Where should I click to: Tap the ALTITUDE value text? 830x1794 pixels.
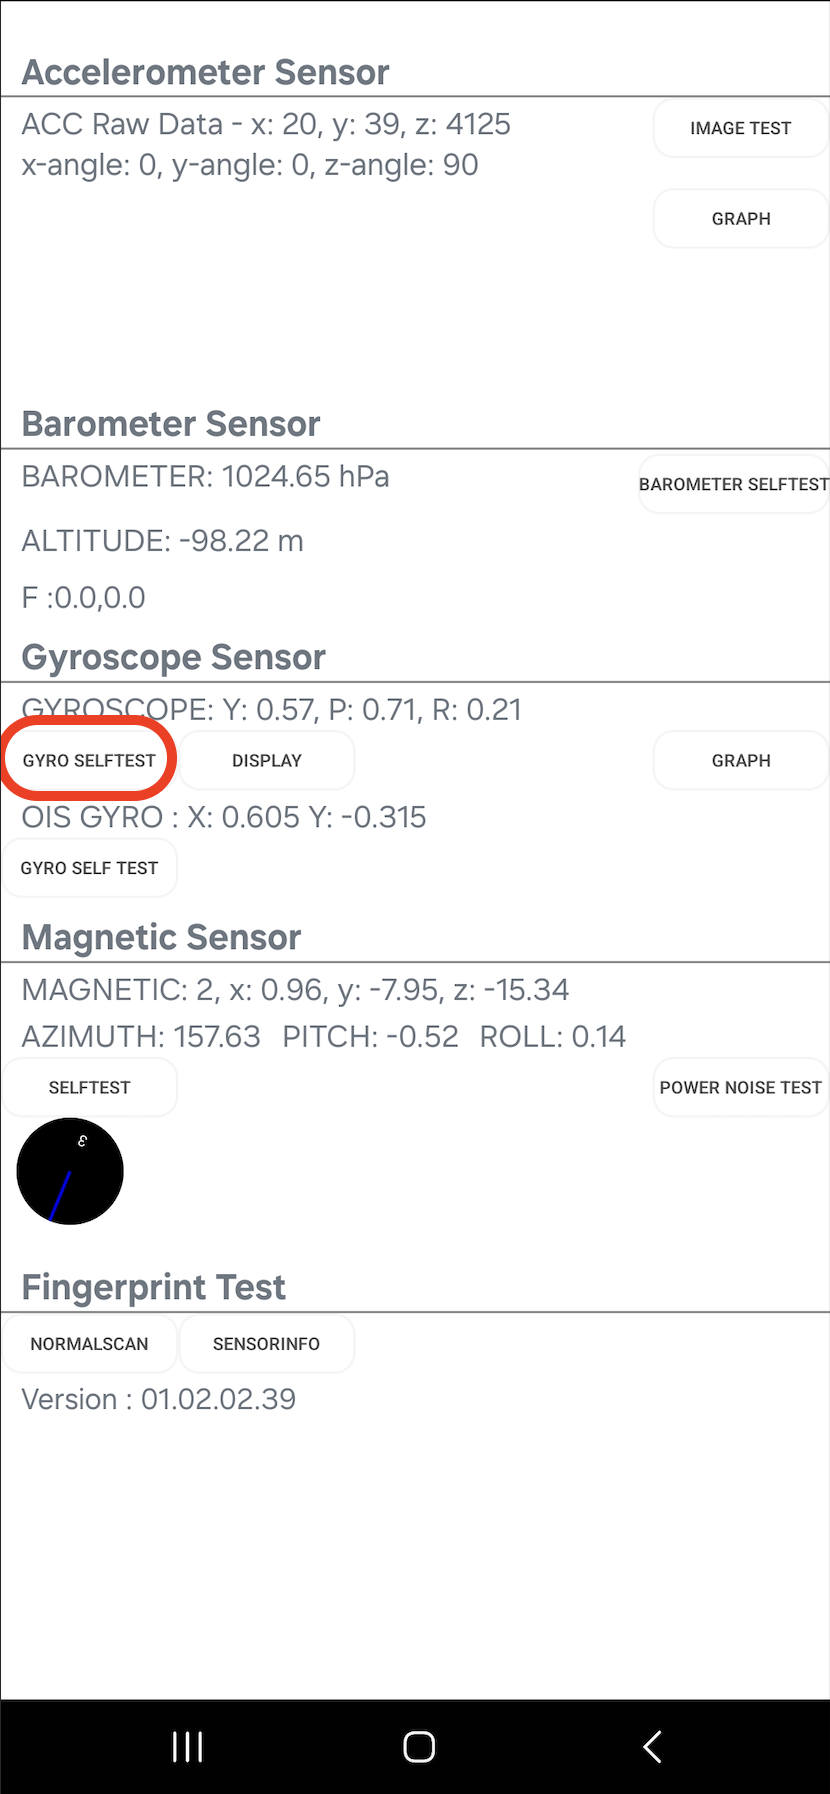(x=162, y=541)
